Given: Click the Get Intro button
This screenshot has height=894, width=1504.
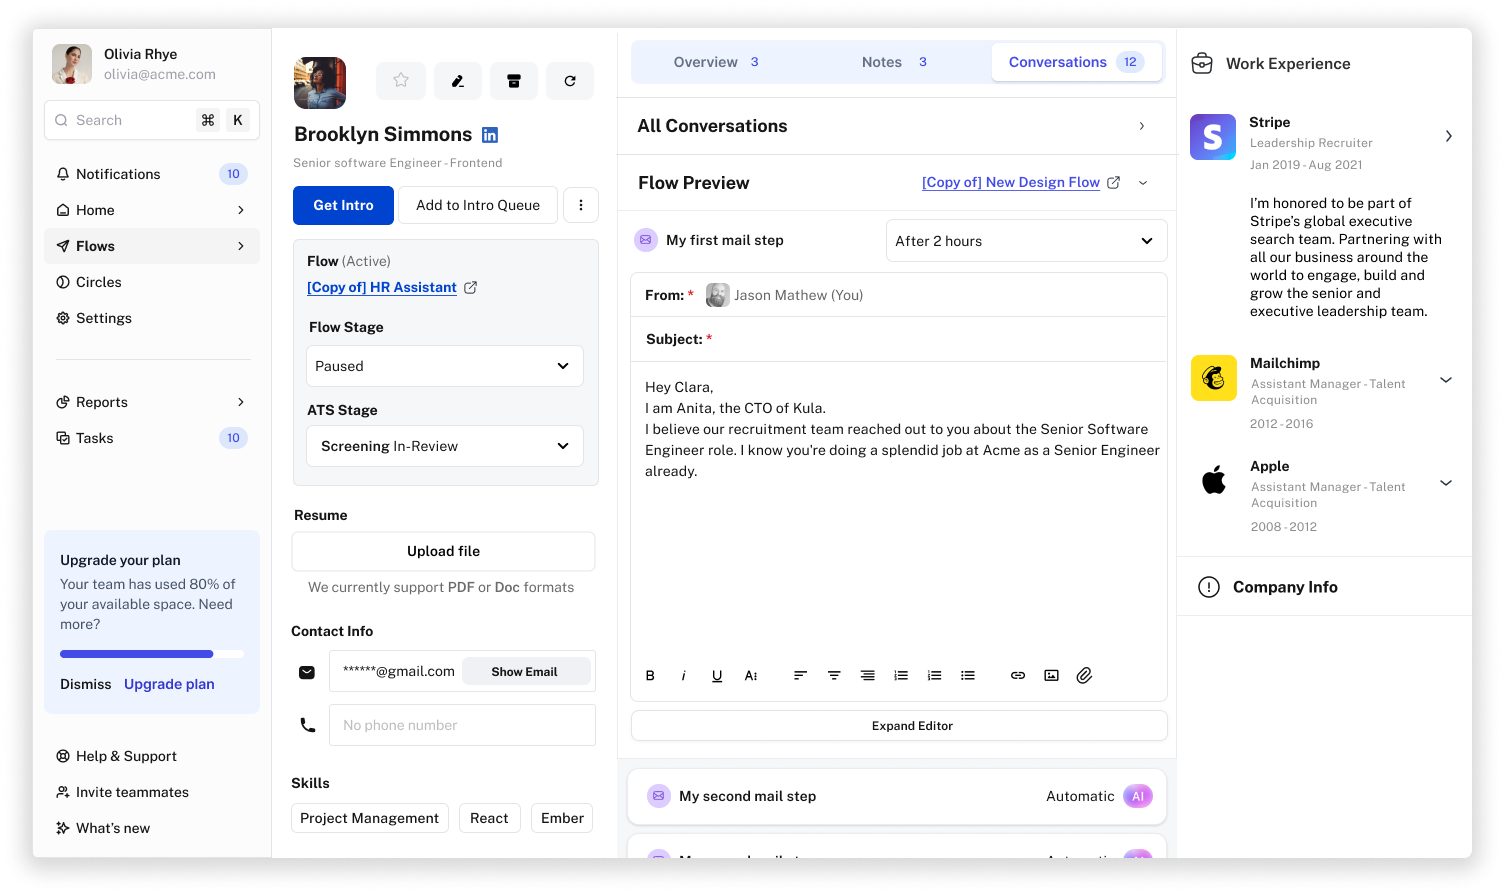Looking at the screenshot, I should coord(343,205).
